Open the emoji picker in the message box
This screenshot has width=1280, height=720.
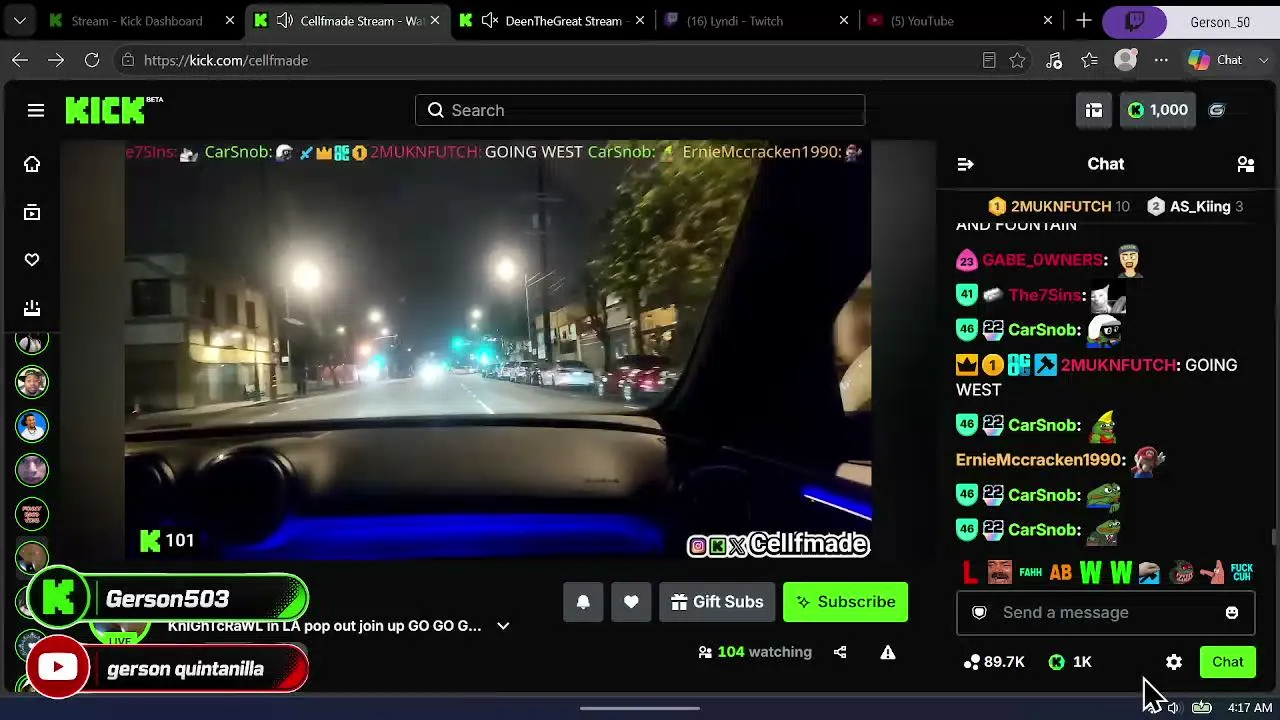coord(1232,613)
